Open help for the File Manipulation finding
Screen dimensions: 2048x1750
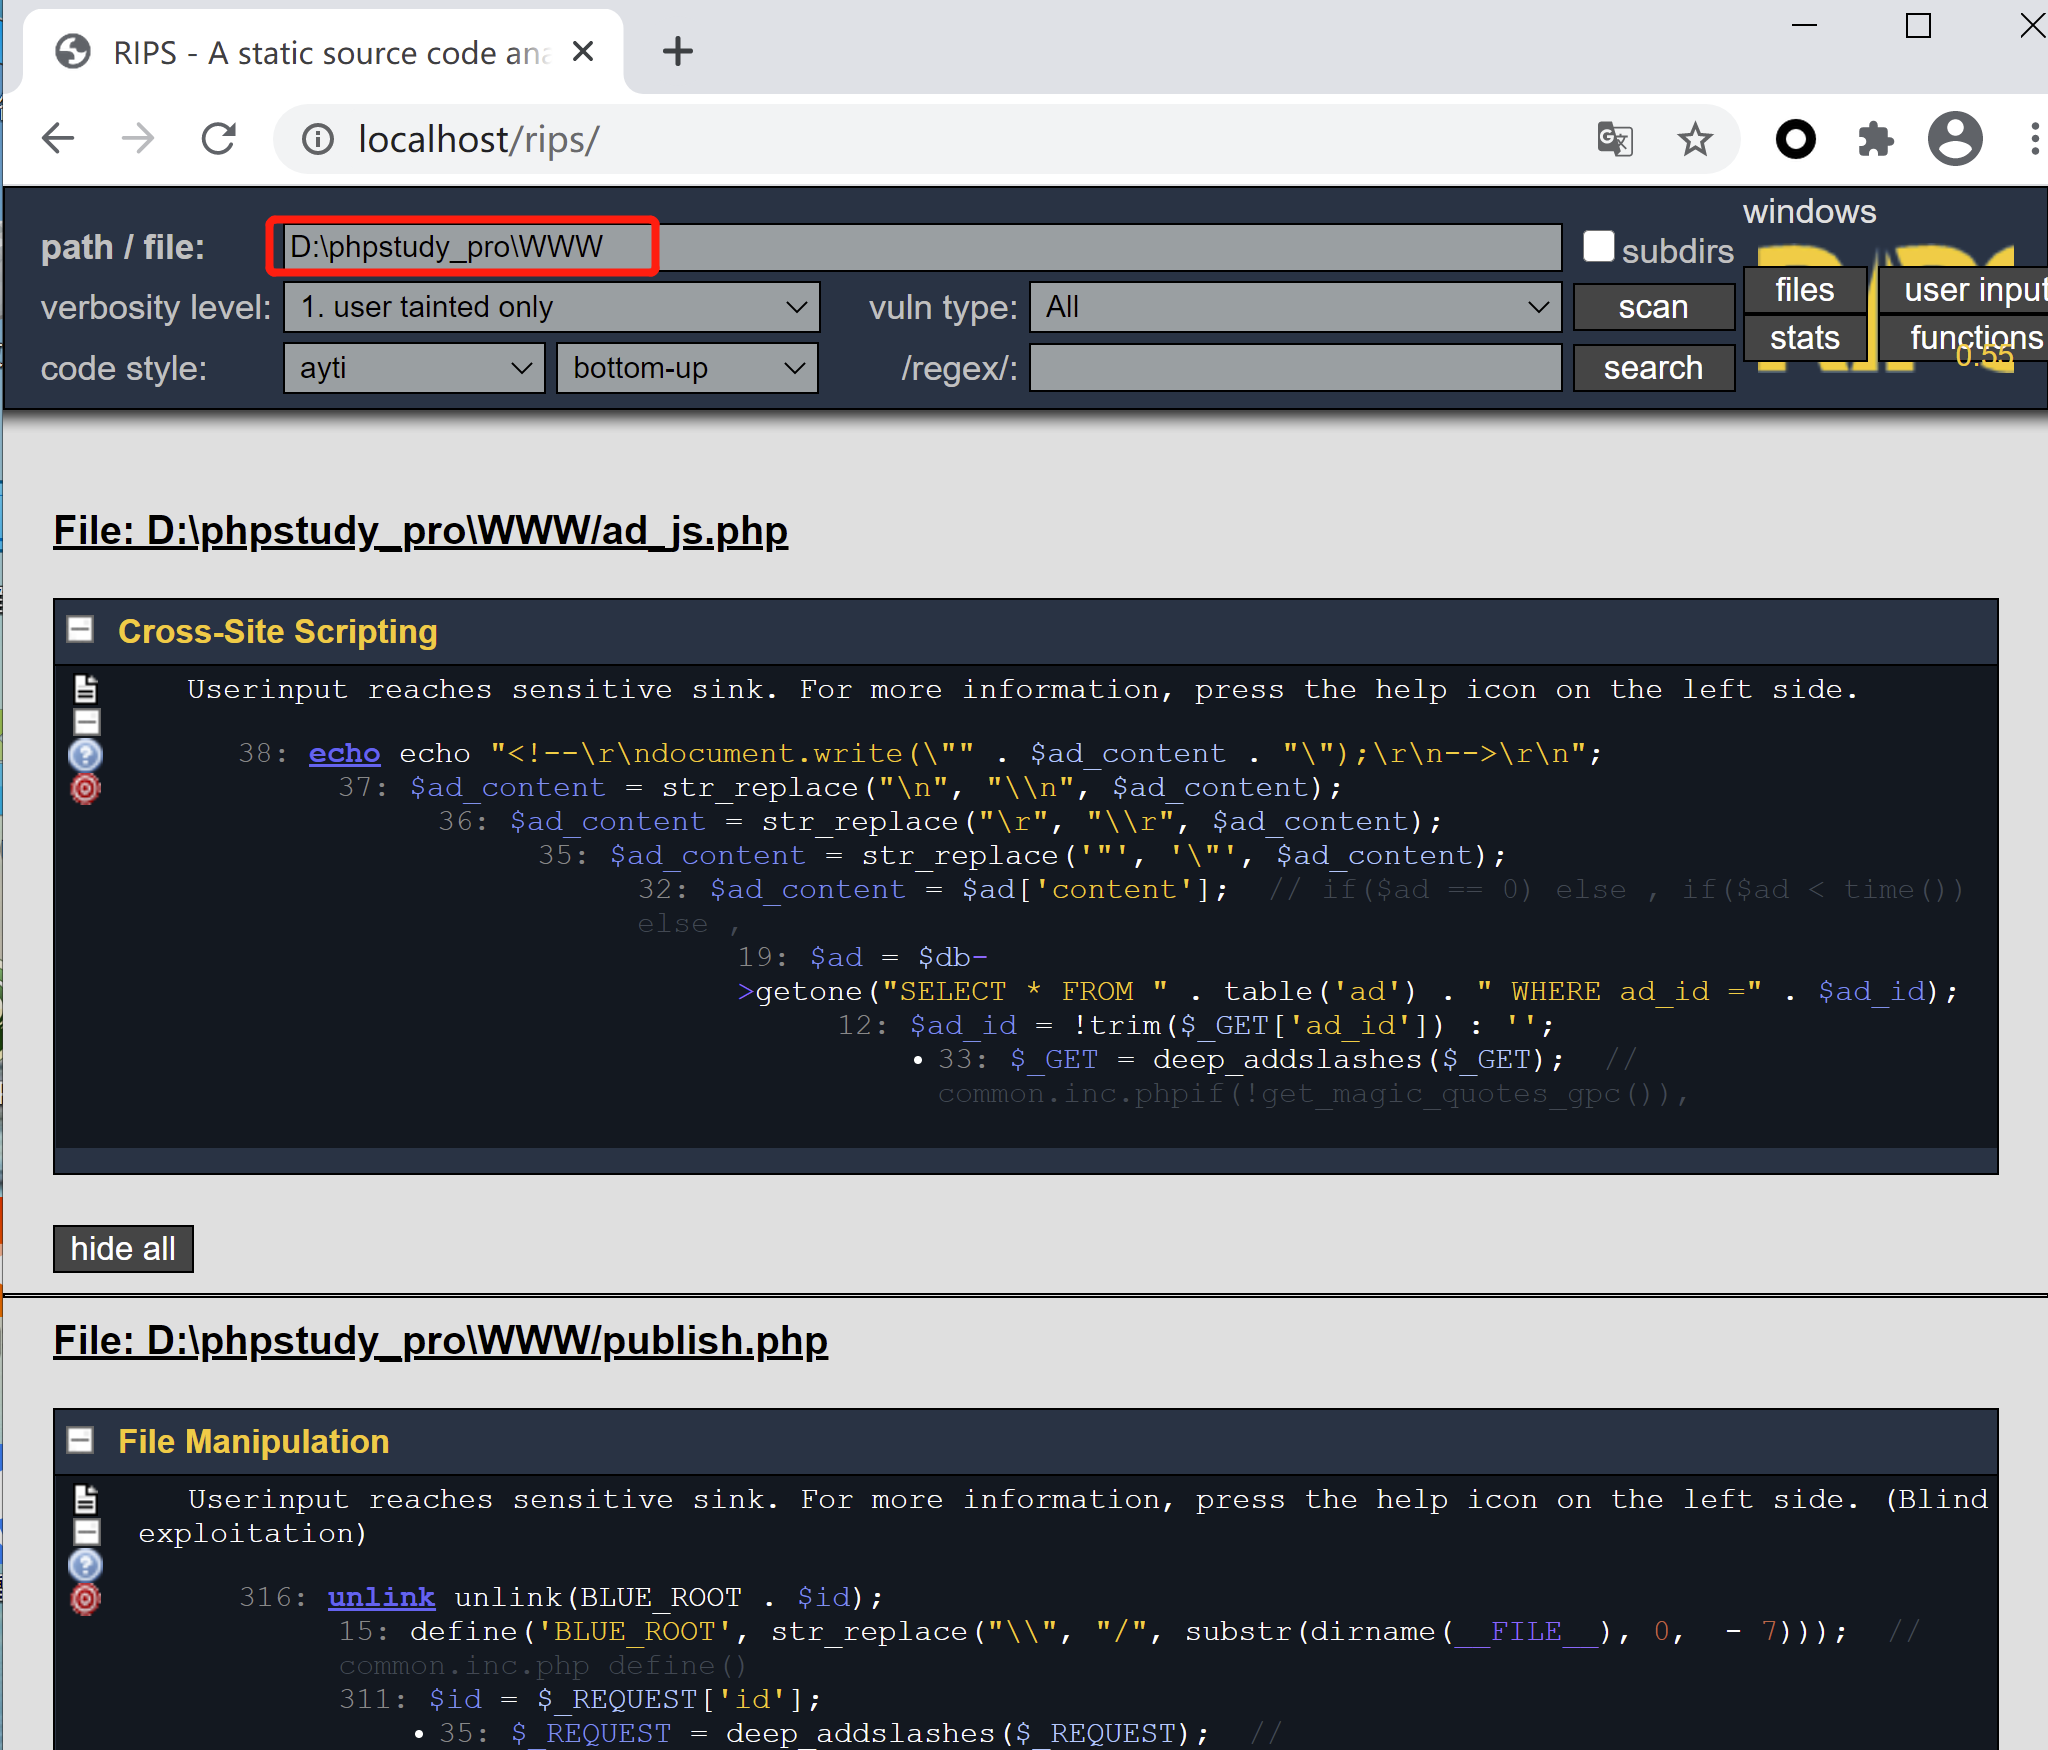(x=85, y=1565)
